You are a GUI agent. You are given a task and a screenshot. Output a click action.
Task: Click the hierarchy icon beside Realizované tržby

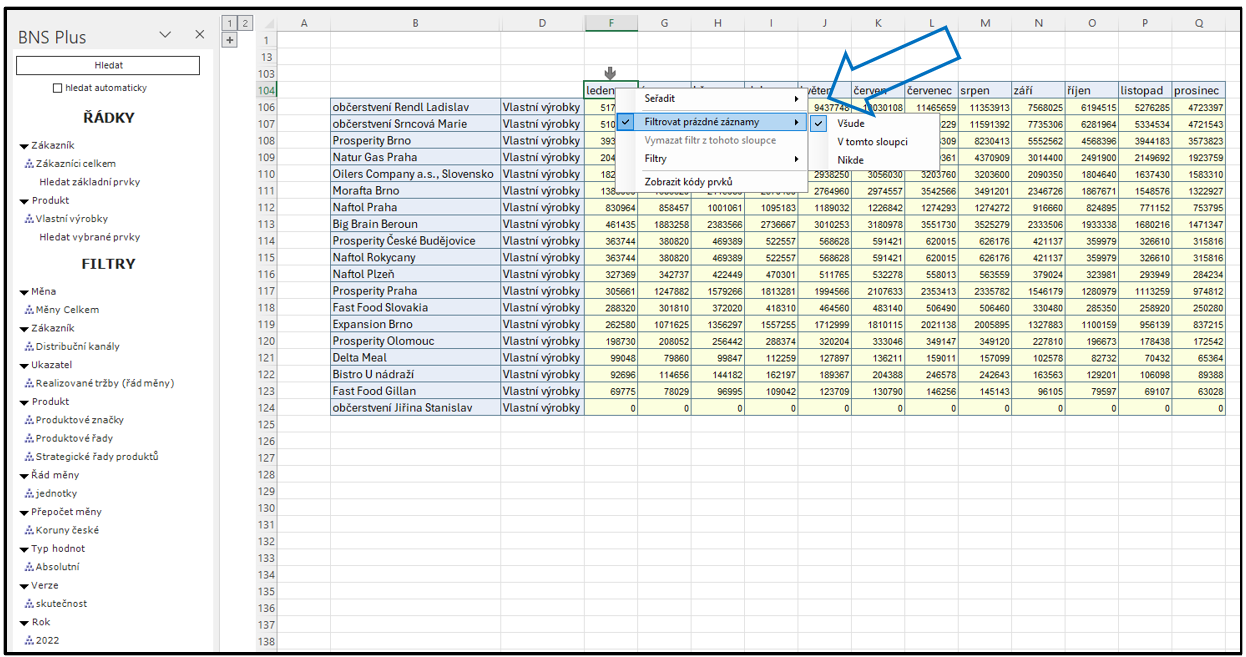click(30, 384)
